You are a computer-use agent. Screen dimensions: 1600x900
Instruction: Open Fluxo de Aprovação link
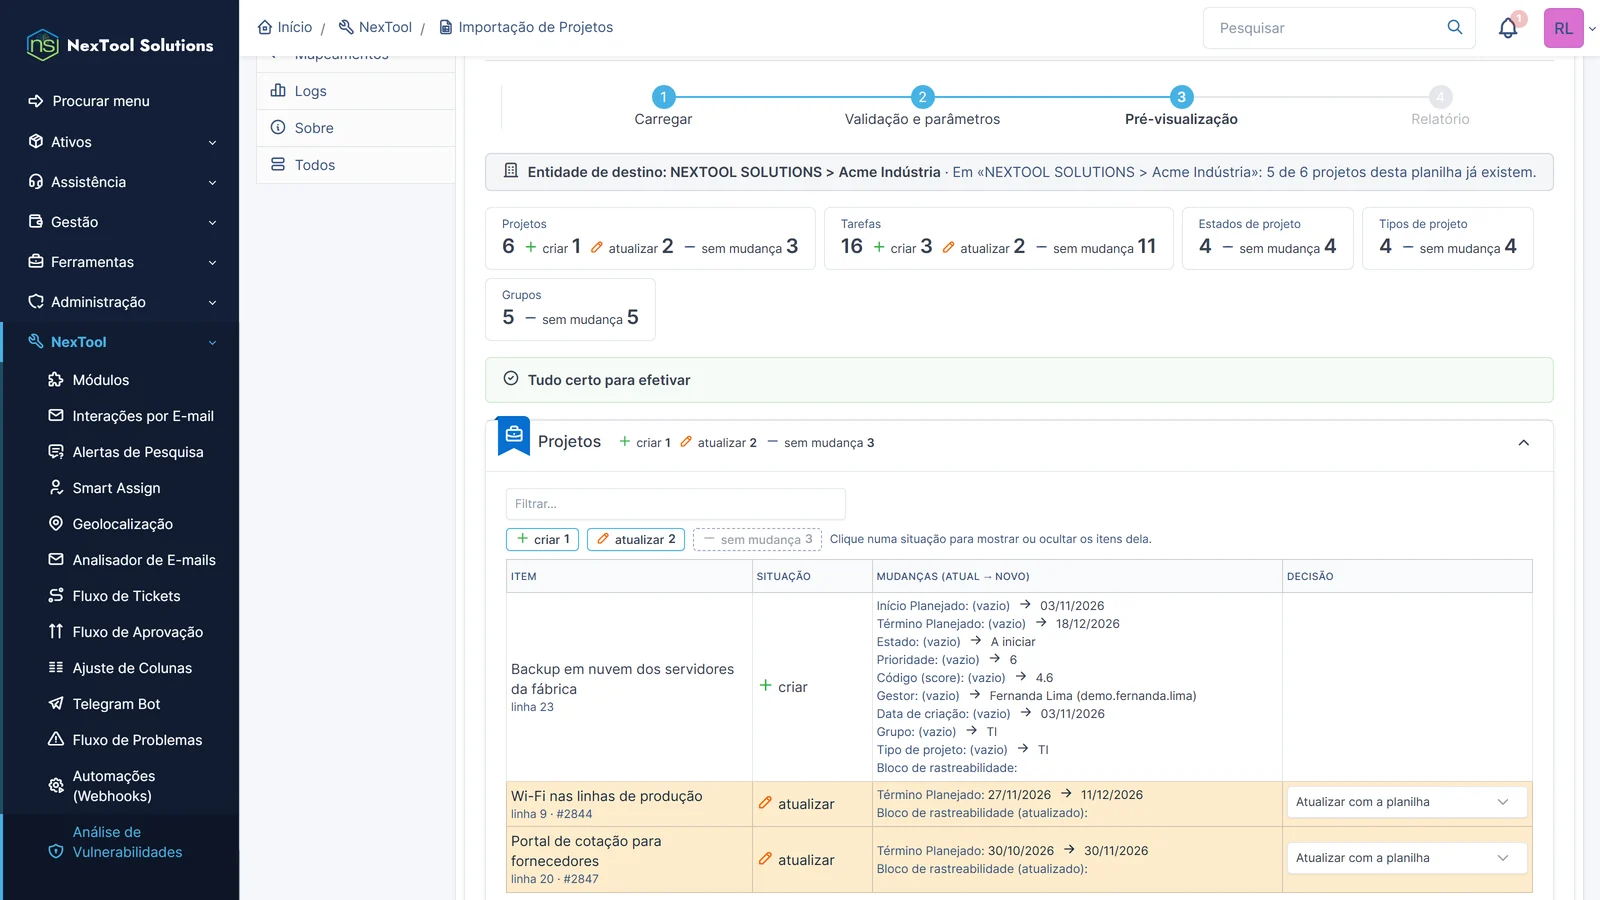coord(138,632)
